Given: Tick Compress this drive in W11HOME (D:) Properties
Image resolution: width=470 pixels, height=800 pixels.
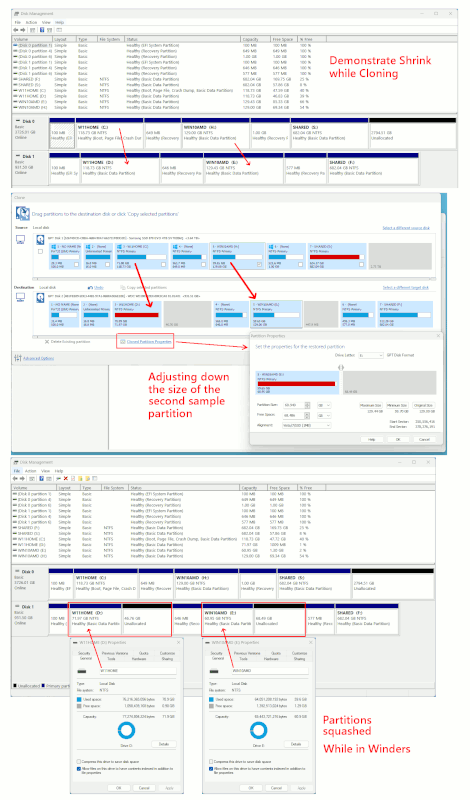Looking at the screenshot, I should pos(79,761).
